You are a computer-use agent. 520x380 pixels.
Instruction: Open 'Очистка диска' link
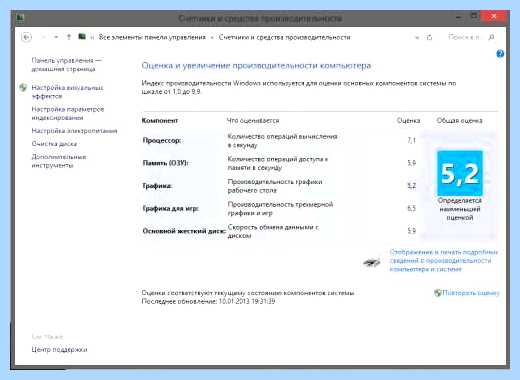pos(54,144)
